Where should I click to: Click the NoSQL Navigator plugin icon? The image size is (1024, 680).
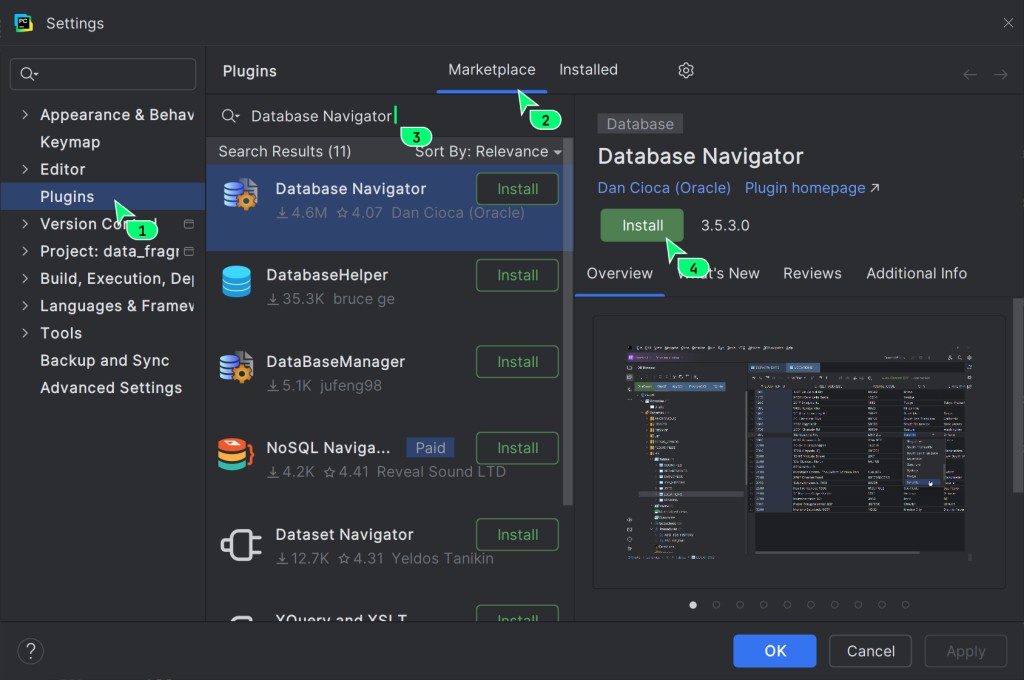(x=237, y=456)
